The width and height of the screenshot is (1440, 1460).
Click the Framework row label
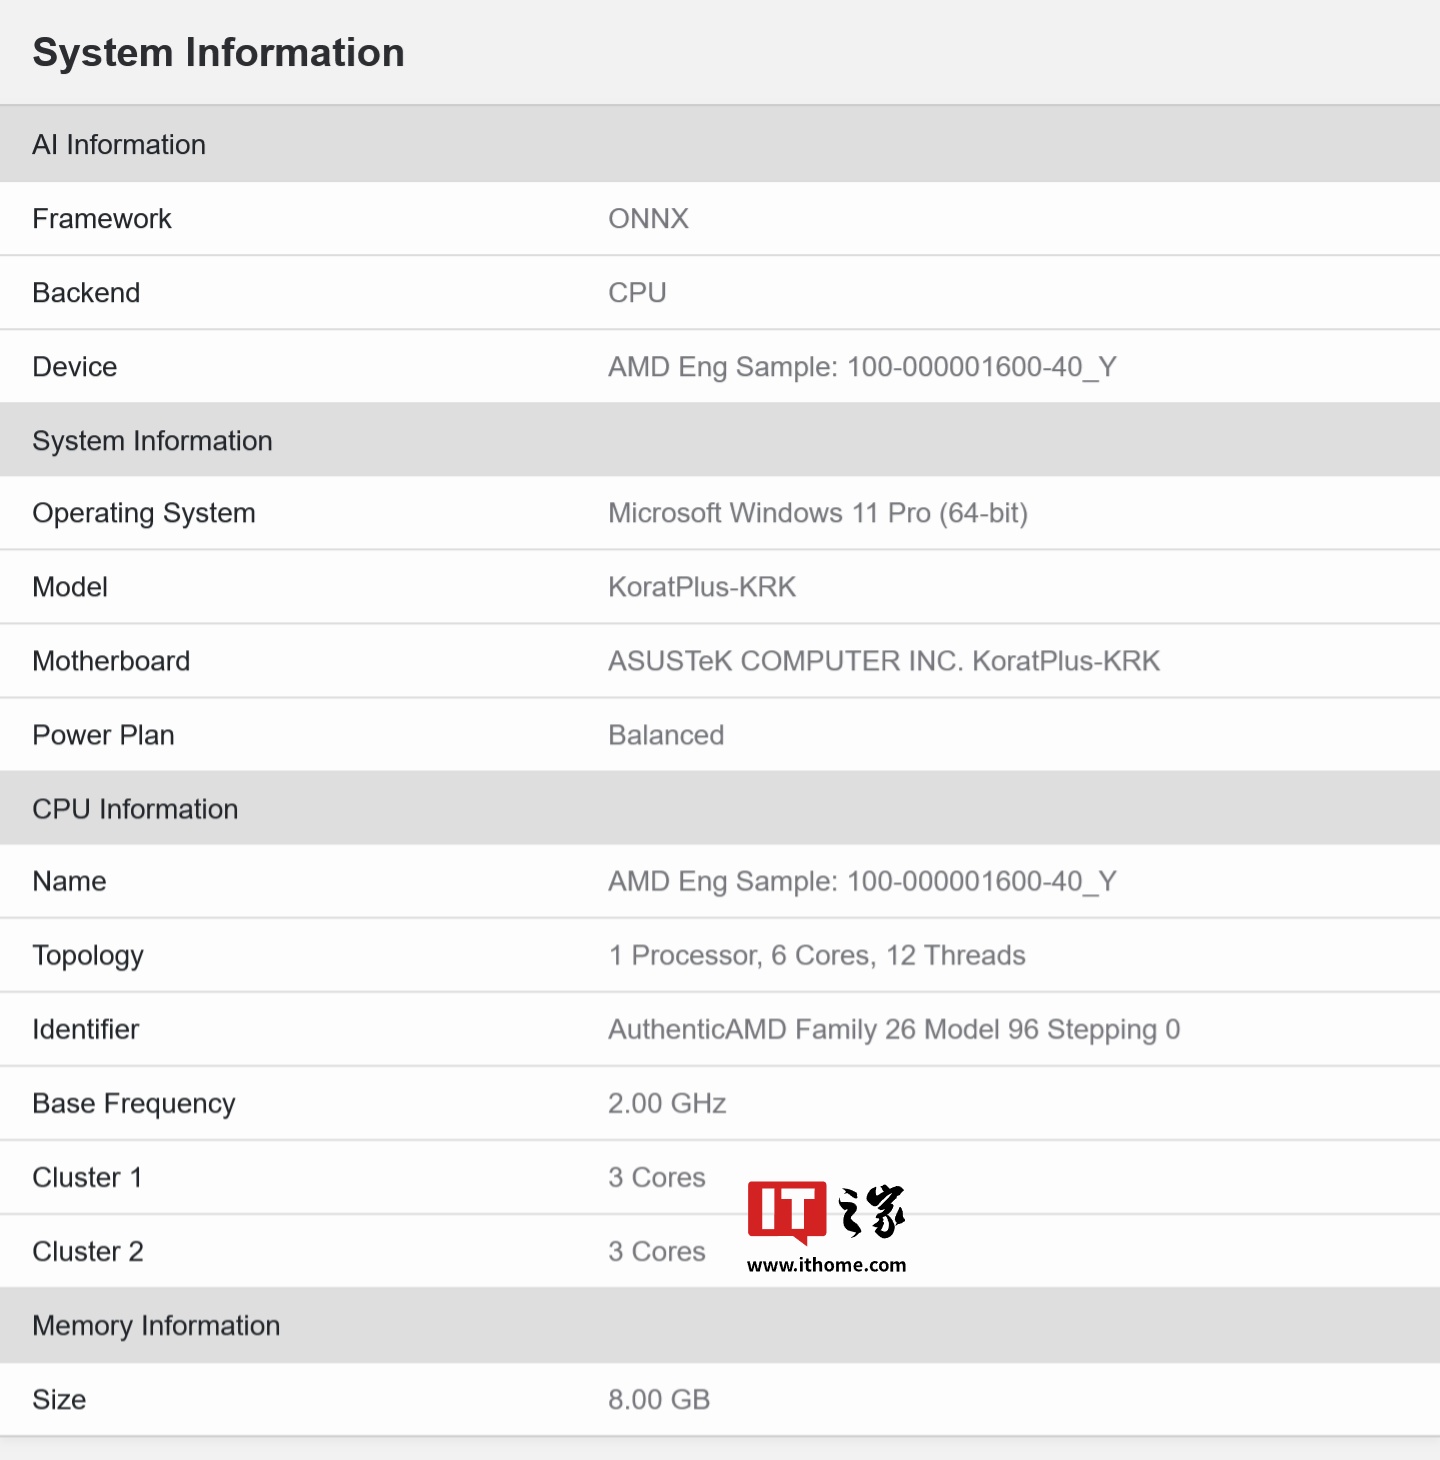coord(102,219)
